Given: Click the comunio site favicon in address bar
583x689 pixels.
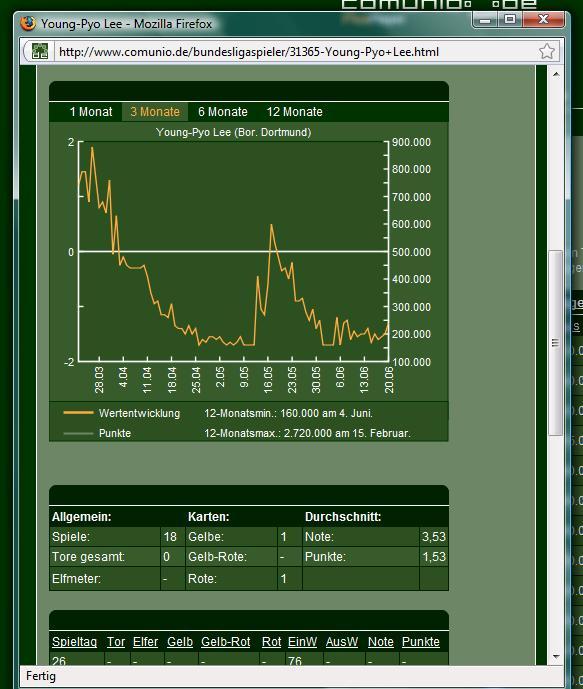Looking at the screenshot, I should click(x=40, y=51).
